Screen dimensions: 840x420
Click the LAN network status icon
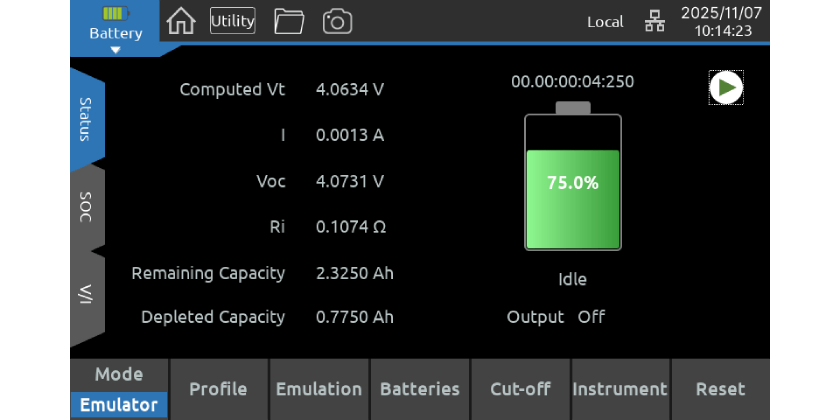pyautogui.click(x=654, y=22)
